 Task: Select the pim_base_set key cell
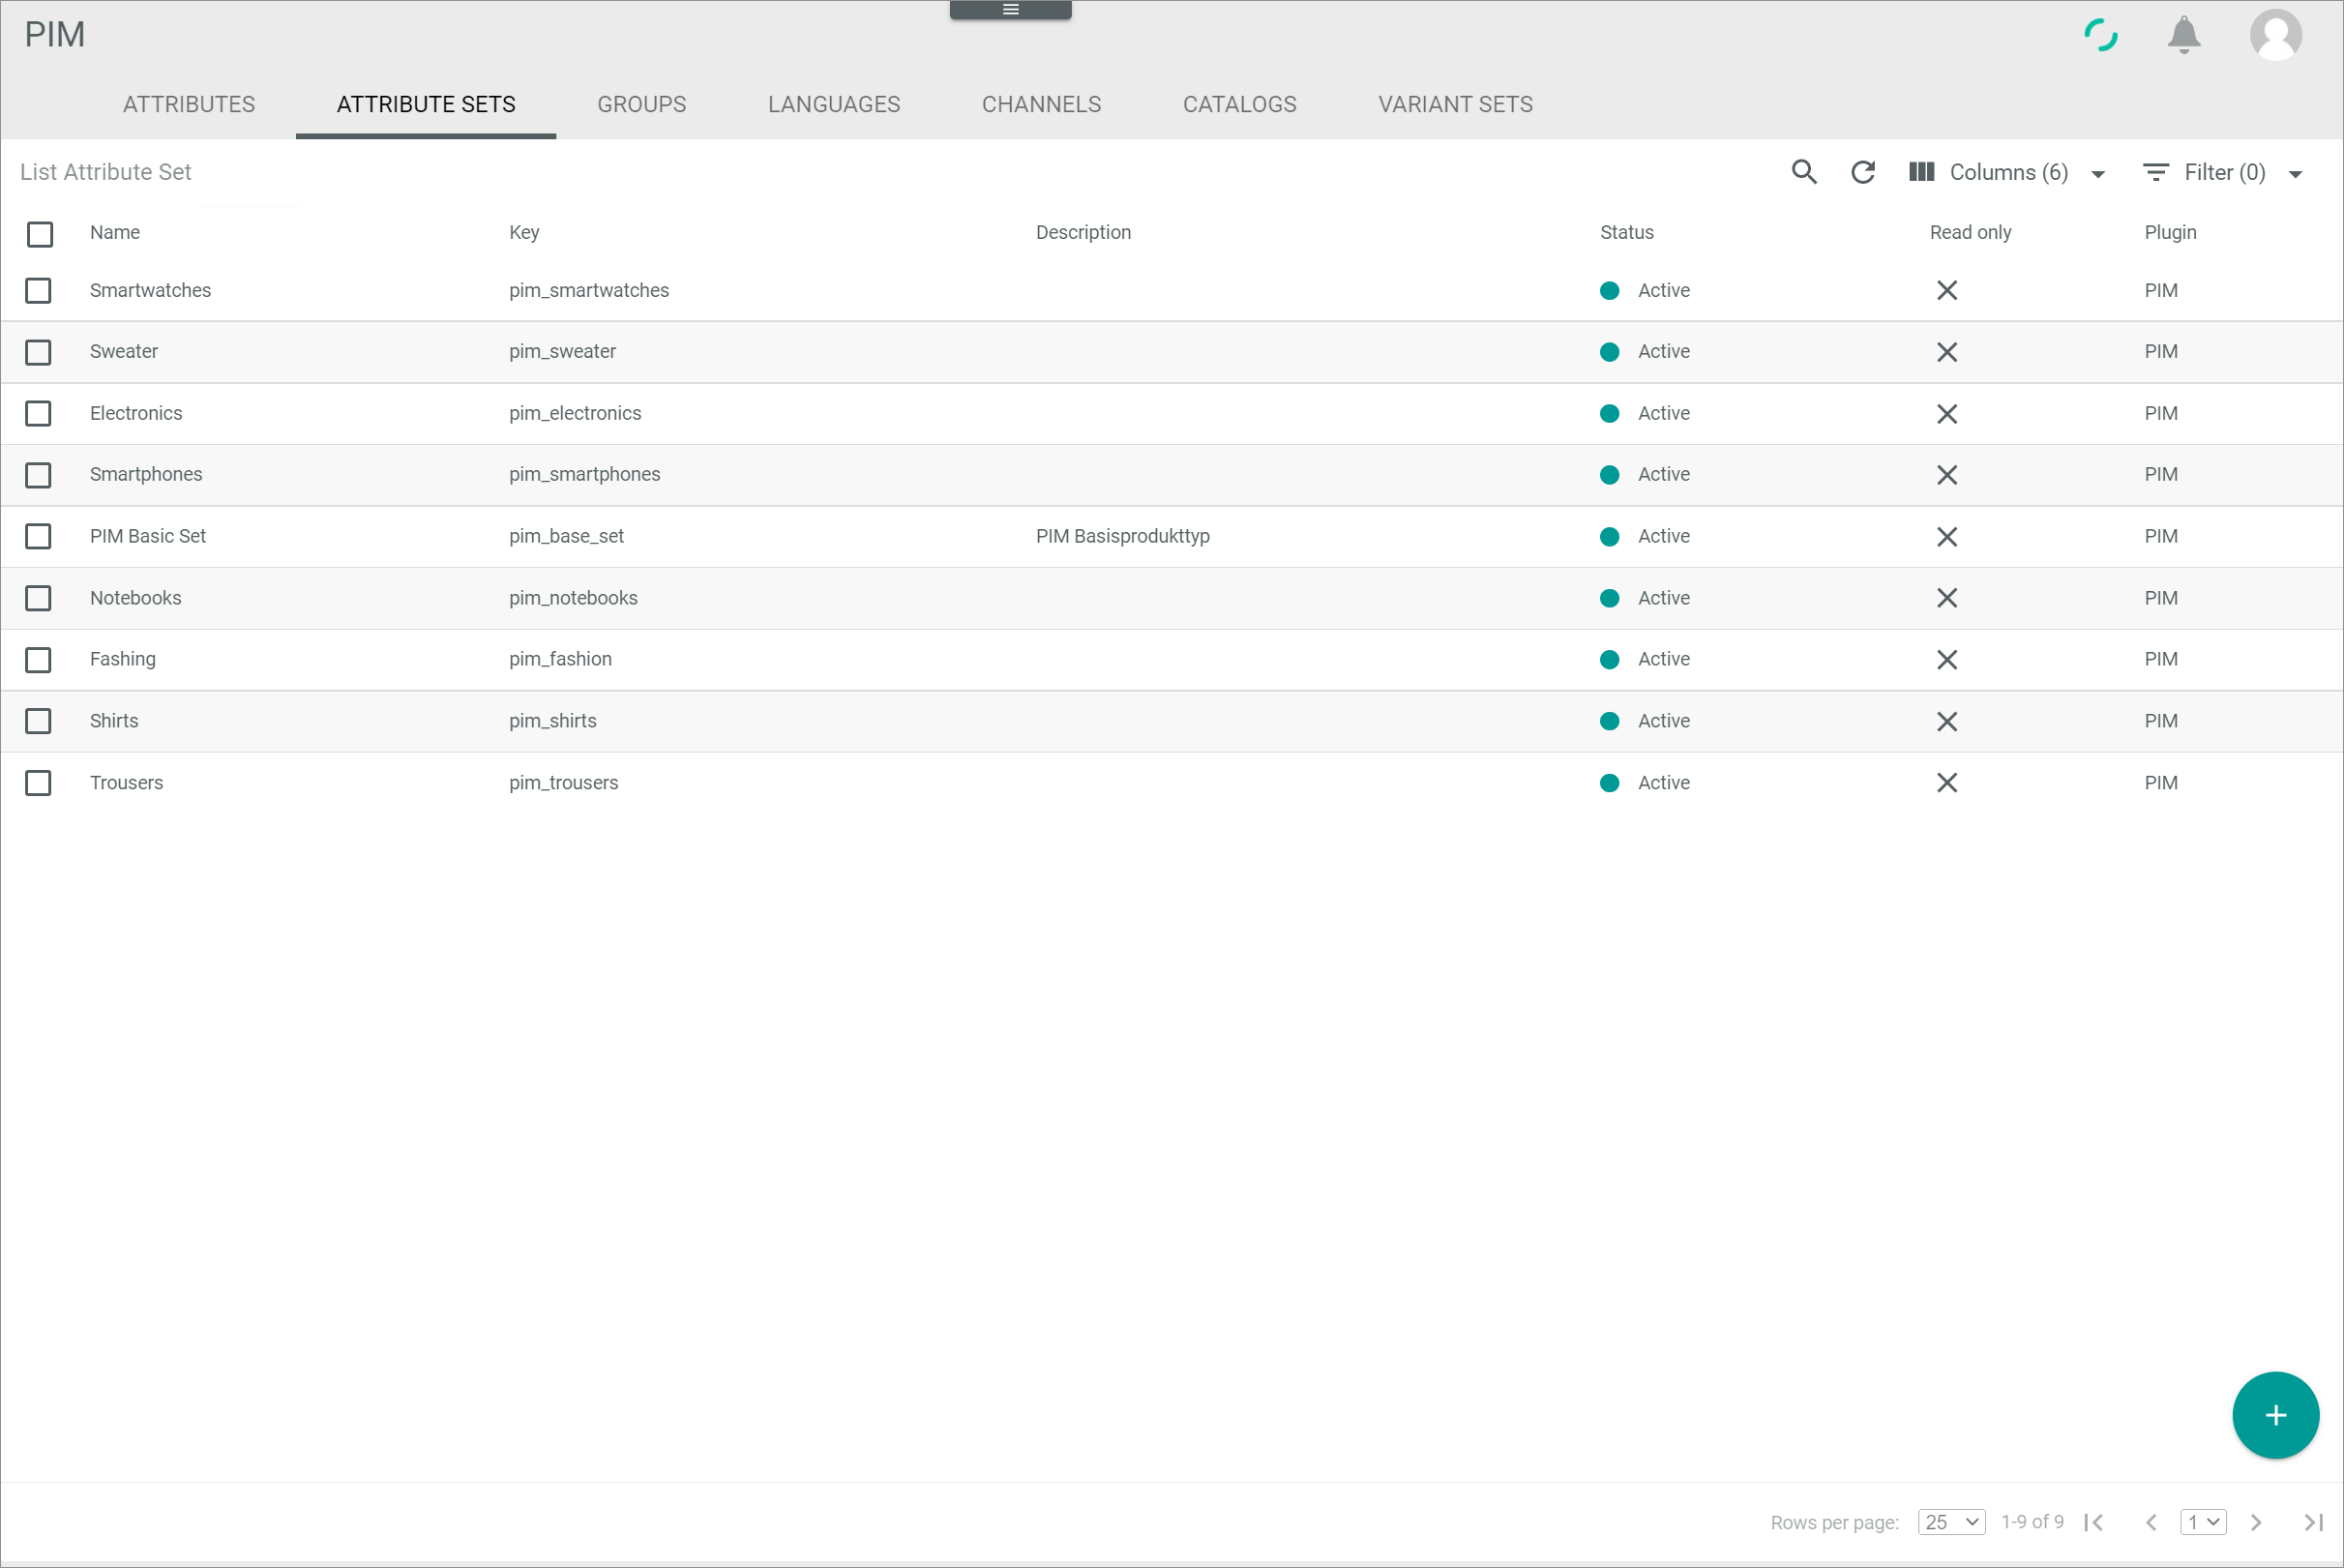(x=566, y=536)
